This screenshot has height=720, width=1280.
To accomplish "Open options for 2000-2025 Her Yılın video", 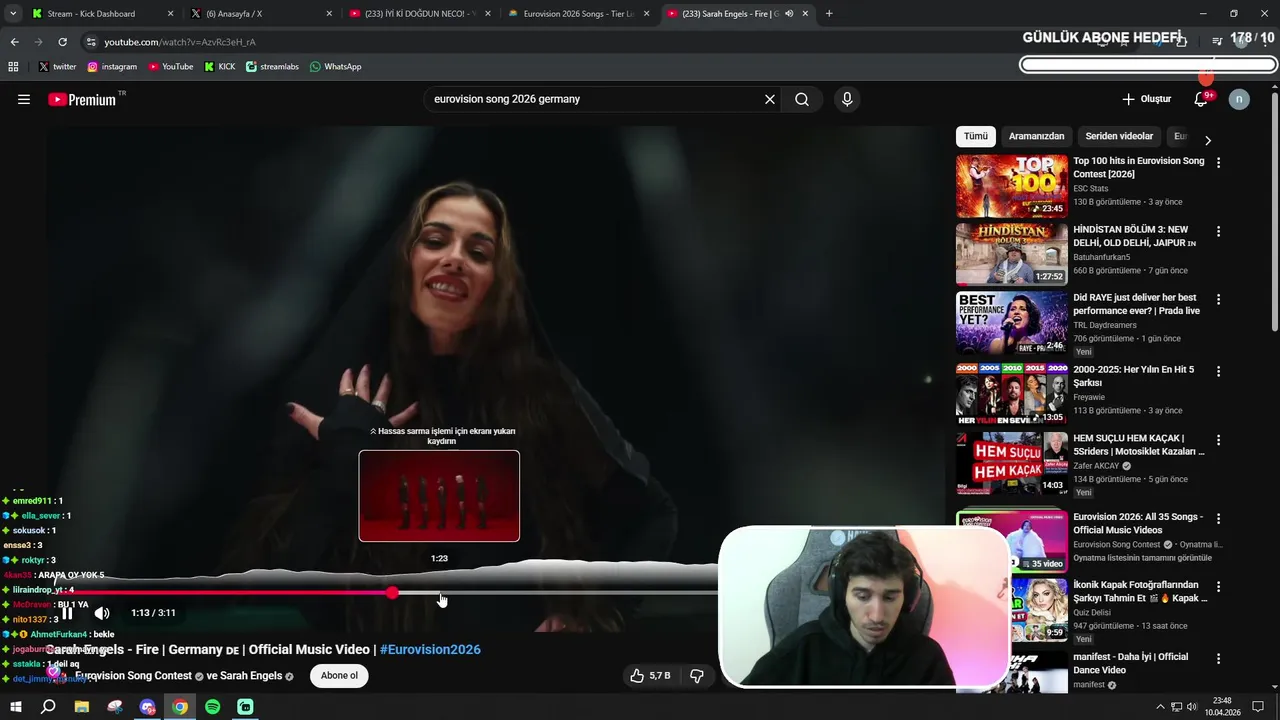I will (1218, 371).
